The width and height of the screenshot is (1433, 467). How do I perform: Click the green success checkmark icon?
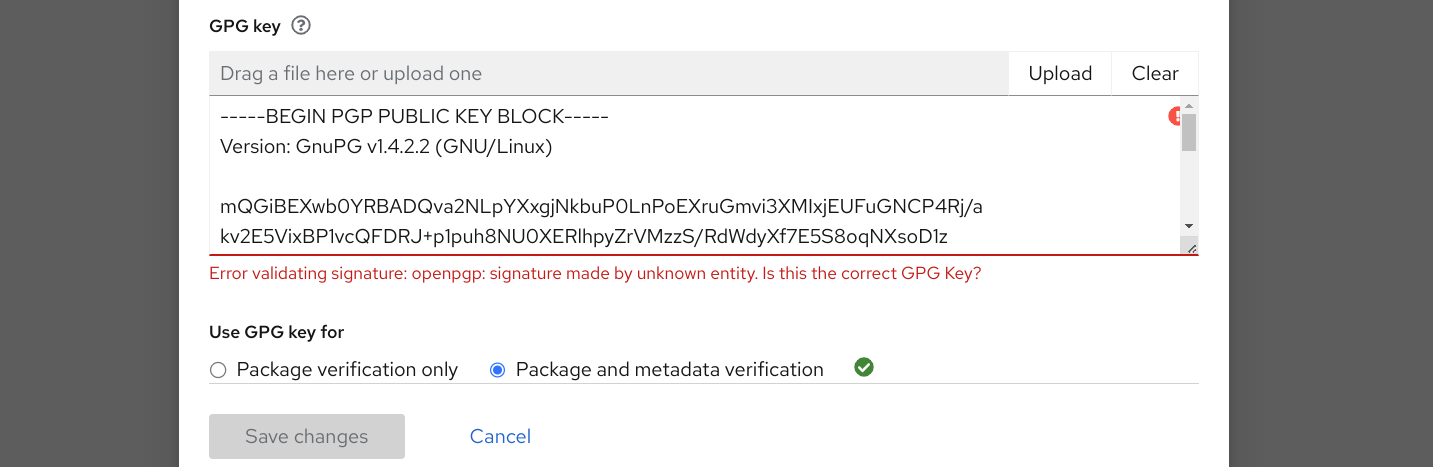[x=864, y=368]
